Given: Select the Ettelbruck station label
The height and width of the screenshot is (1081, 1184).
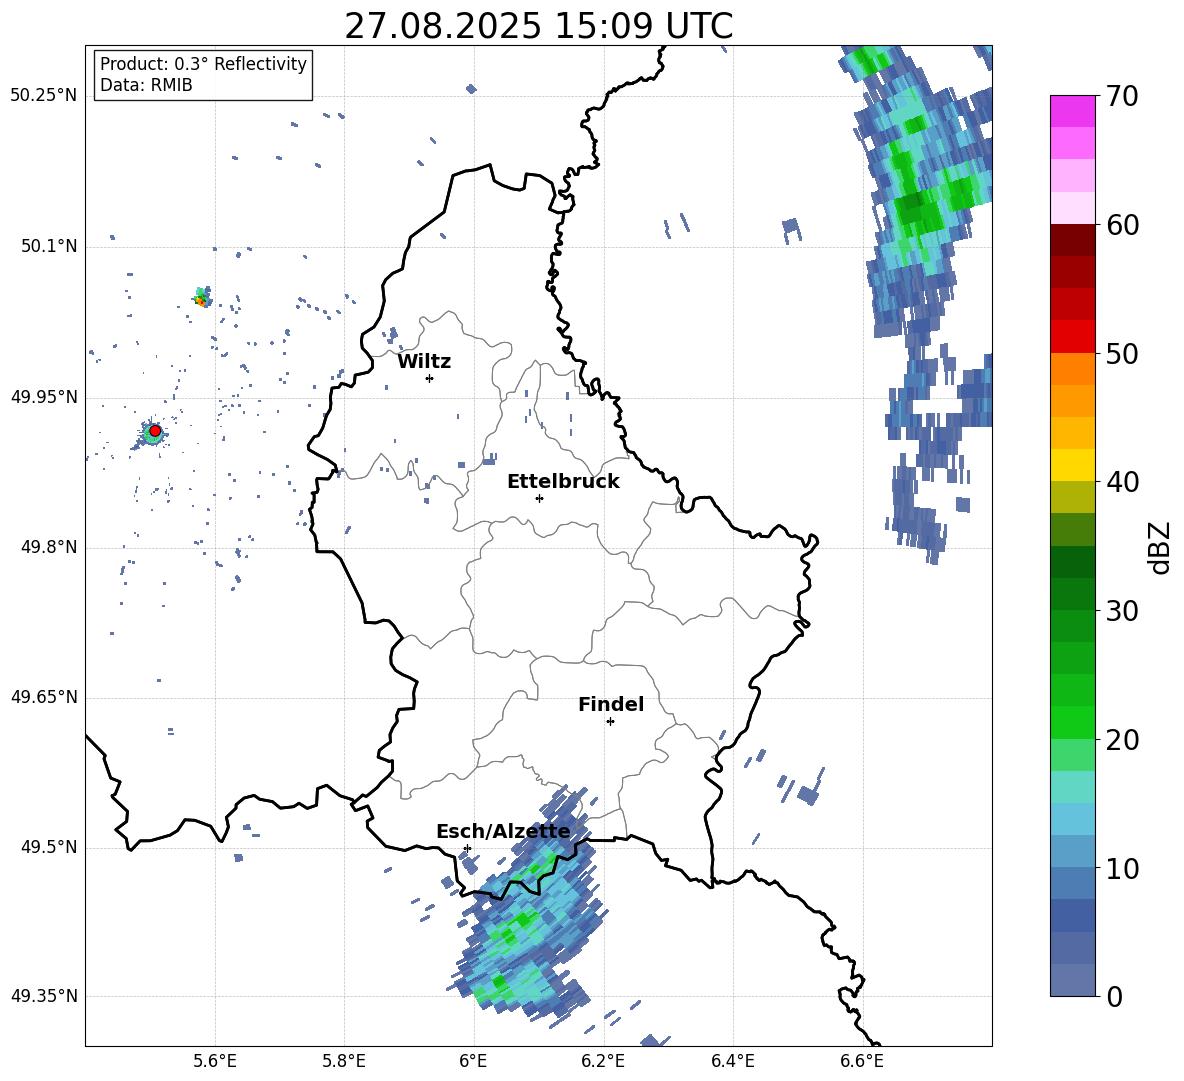Looking at the screenshot, I should (563, 482).
